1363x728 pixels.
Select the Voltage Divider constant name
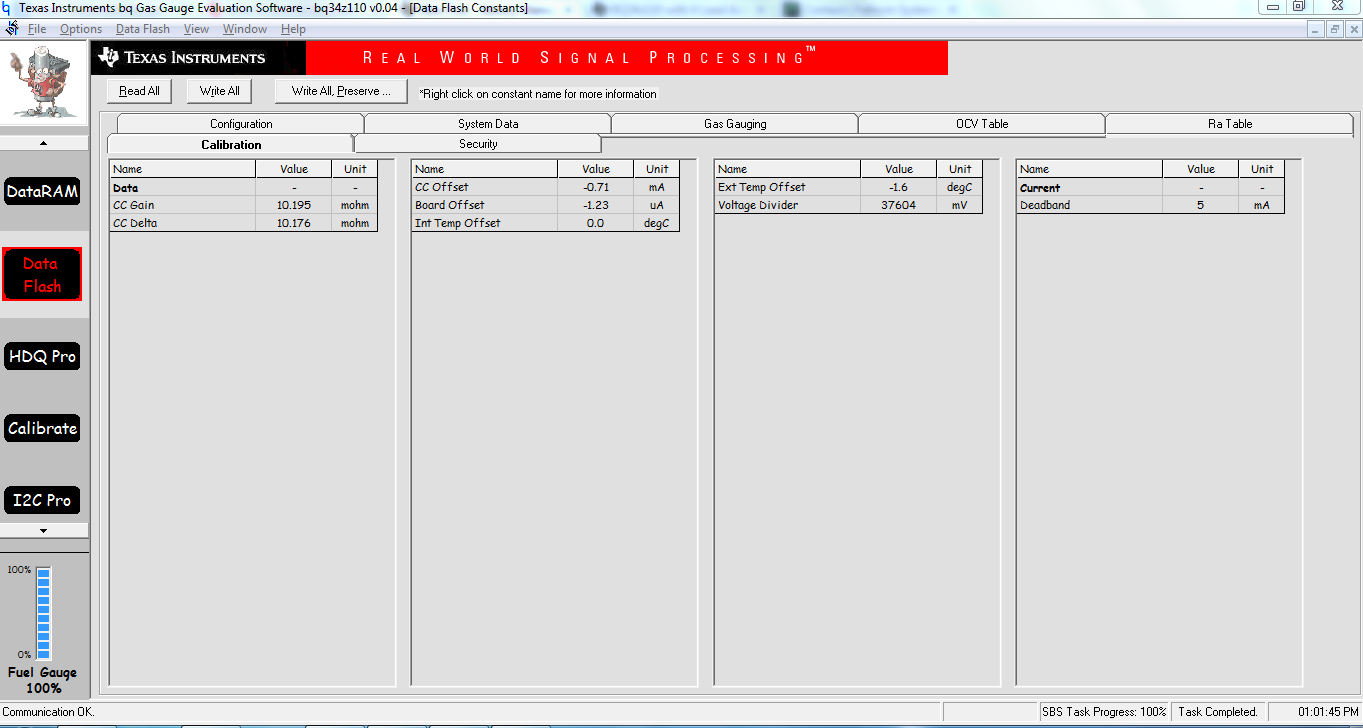coord(788,205)
